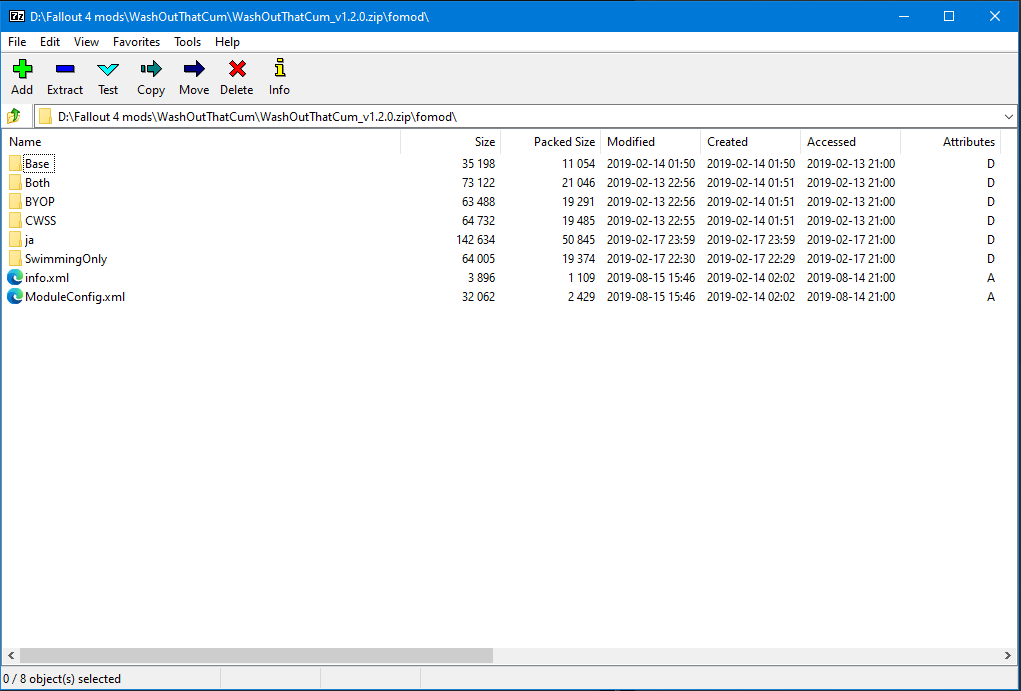
Task: Sort by the Modified column header
Action: coord(631,142)
